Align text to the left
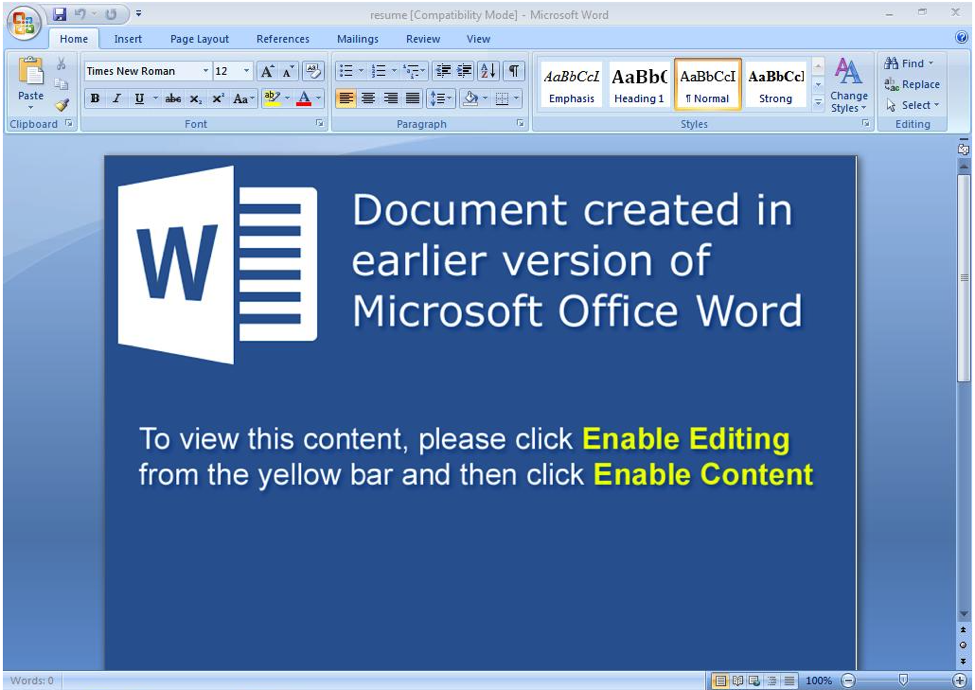 coord(346,98)
